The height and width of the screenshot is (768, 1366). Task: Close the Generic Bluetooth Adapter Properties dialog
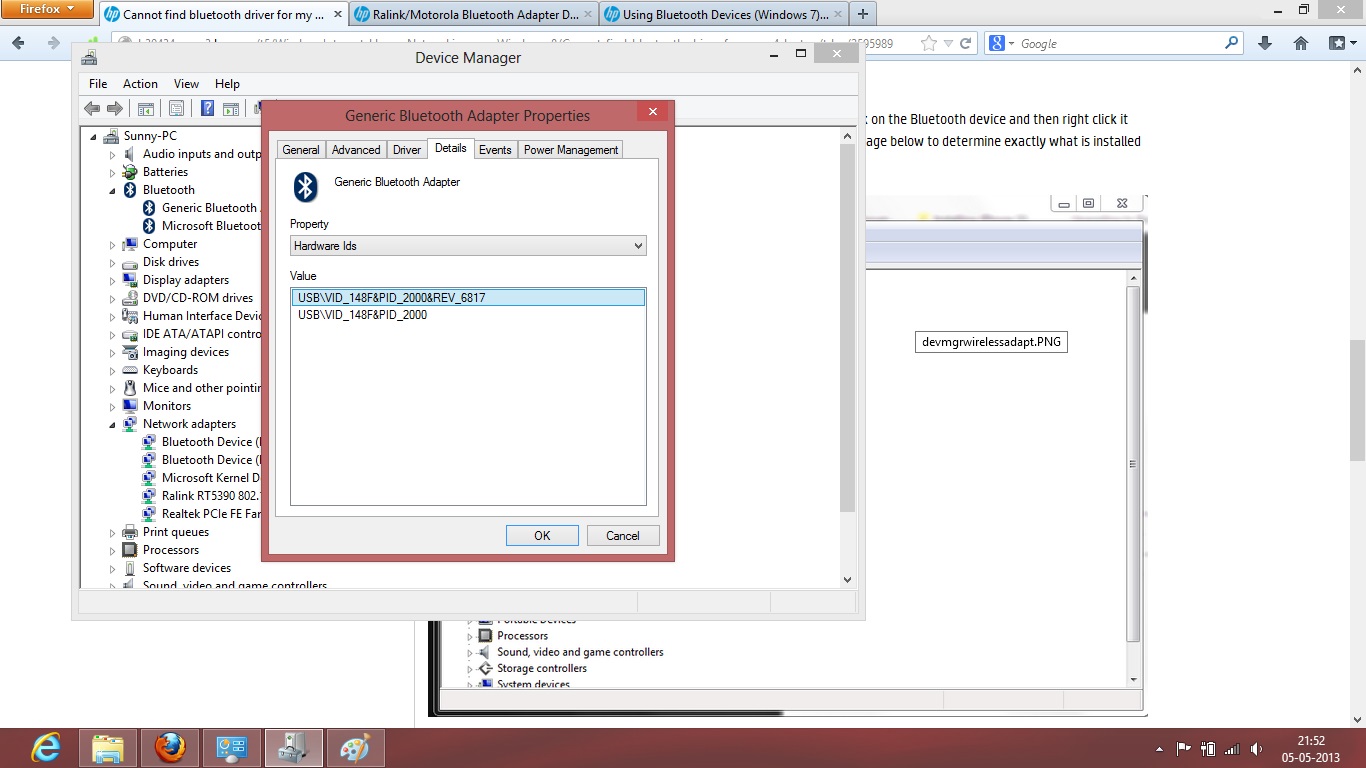click(x=652, y=111)
